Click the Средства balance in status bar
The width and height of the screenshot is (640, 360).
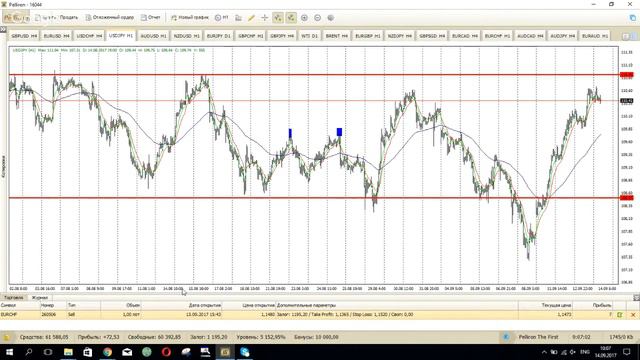click(44, 337)
